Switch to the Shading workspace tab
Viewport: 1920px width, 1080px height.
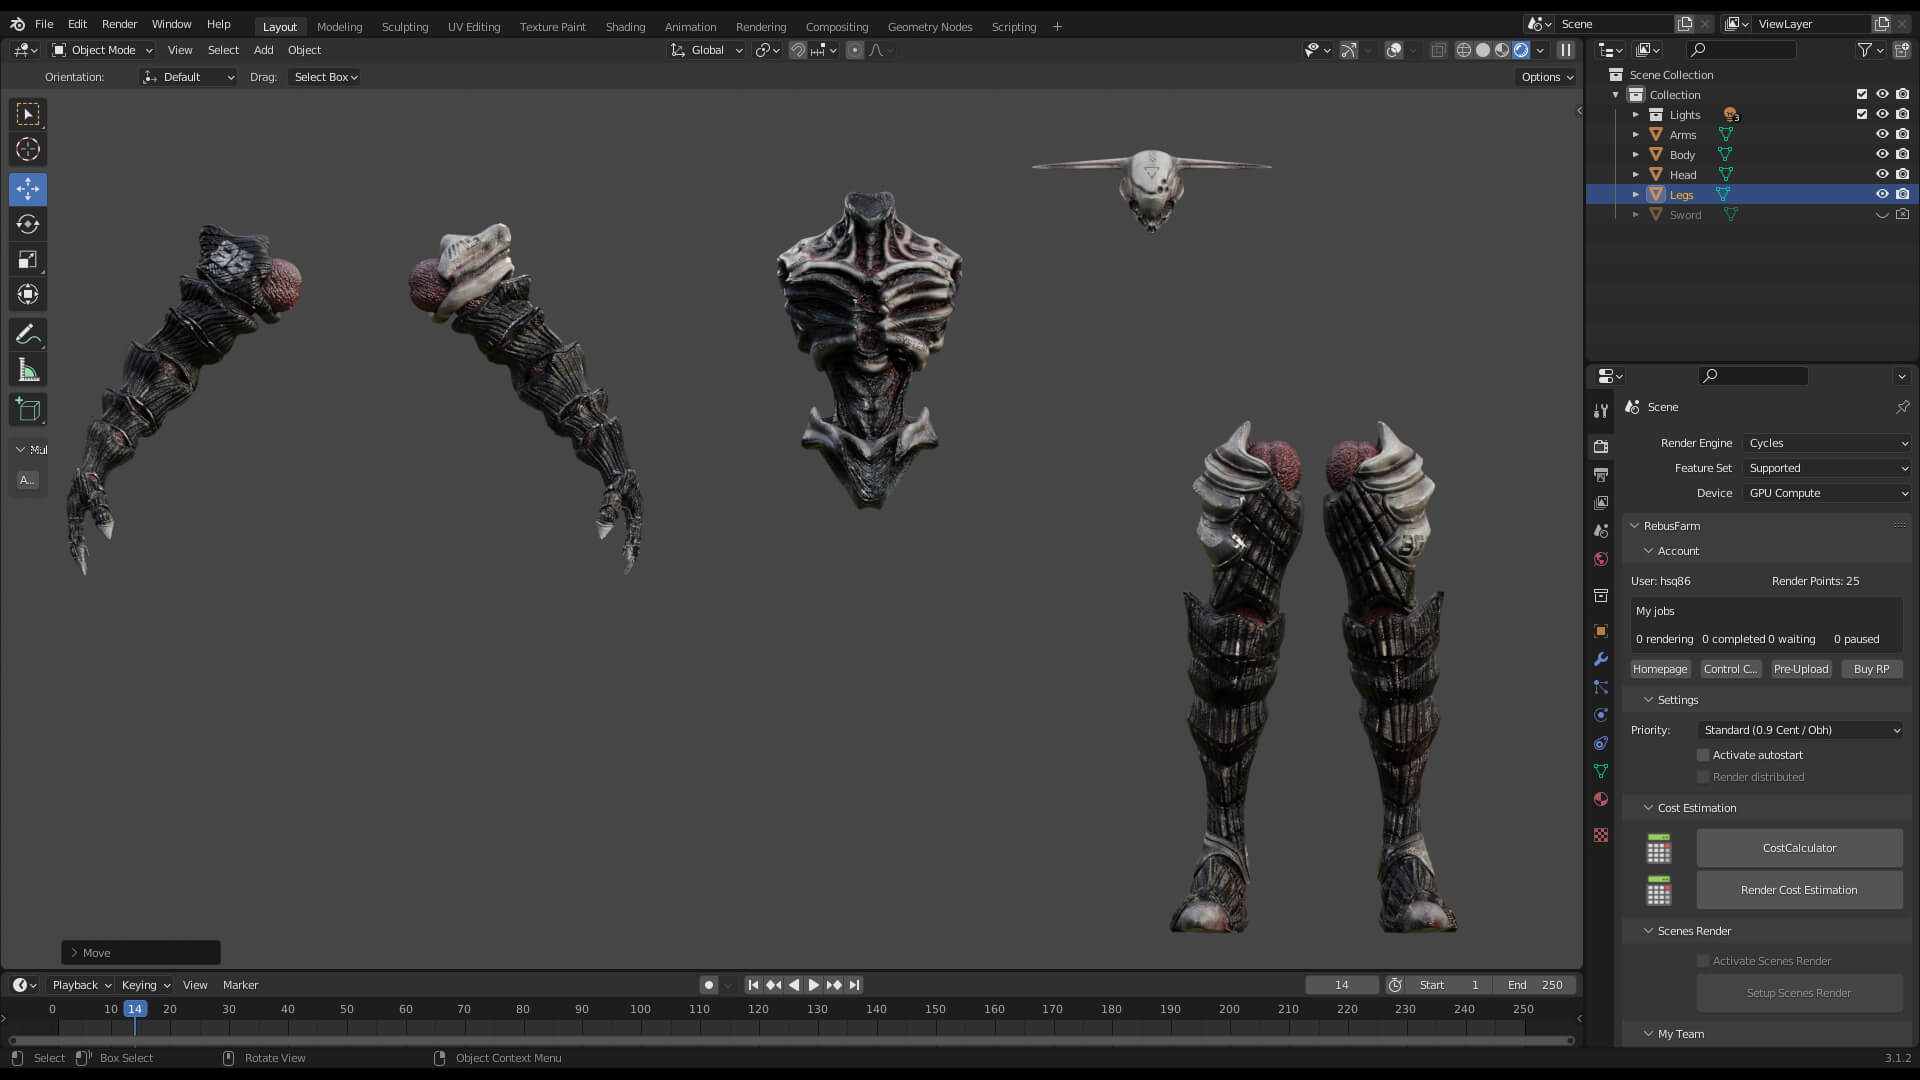tap(625, 27)
